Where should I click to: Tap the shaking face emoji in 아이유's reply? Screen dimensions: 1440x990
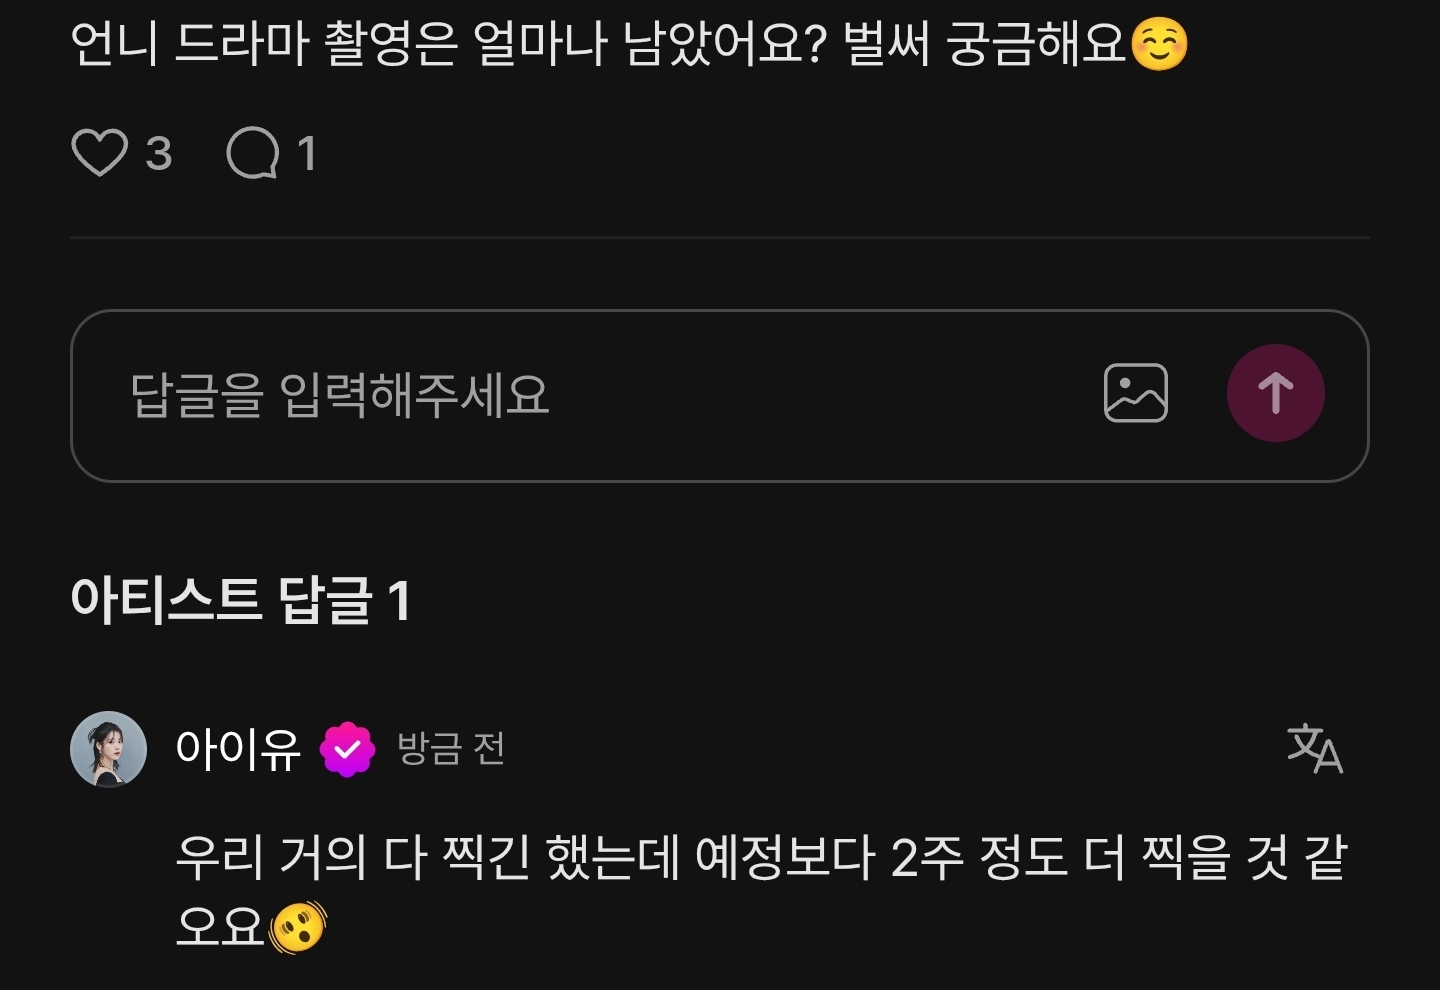point(298,927)
